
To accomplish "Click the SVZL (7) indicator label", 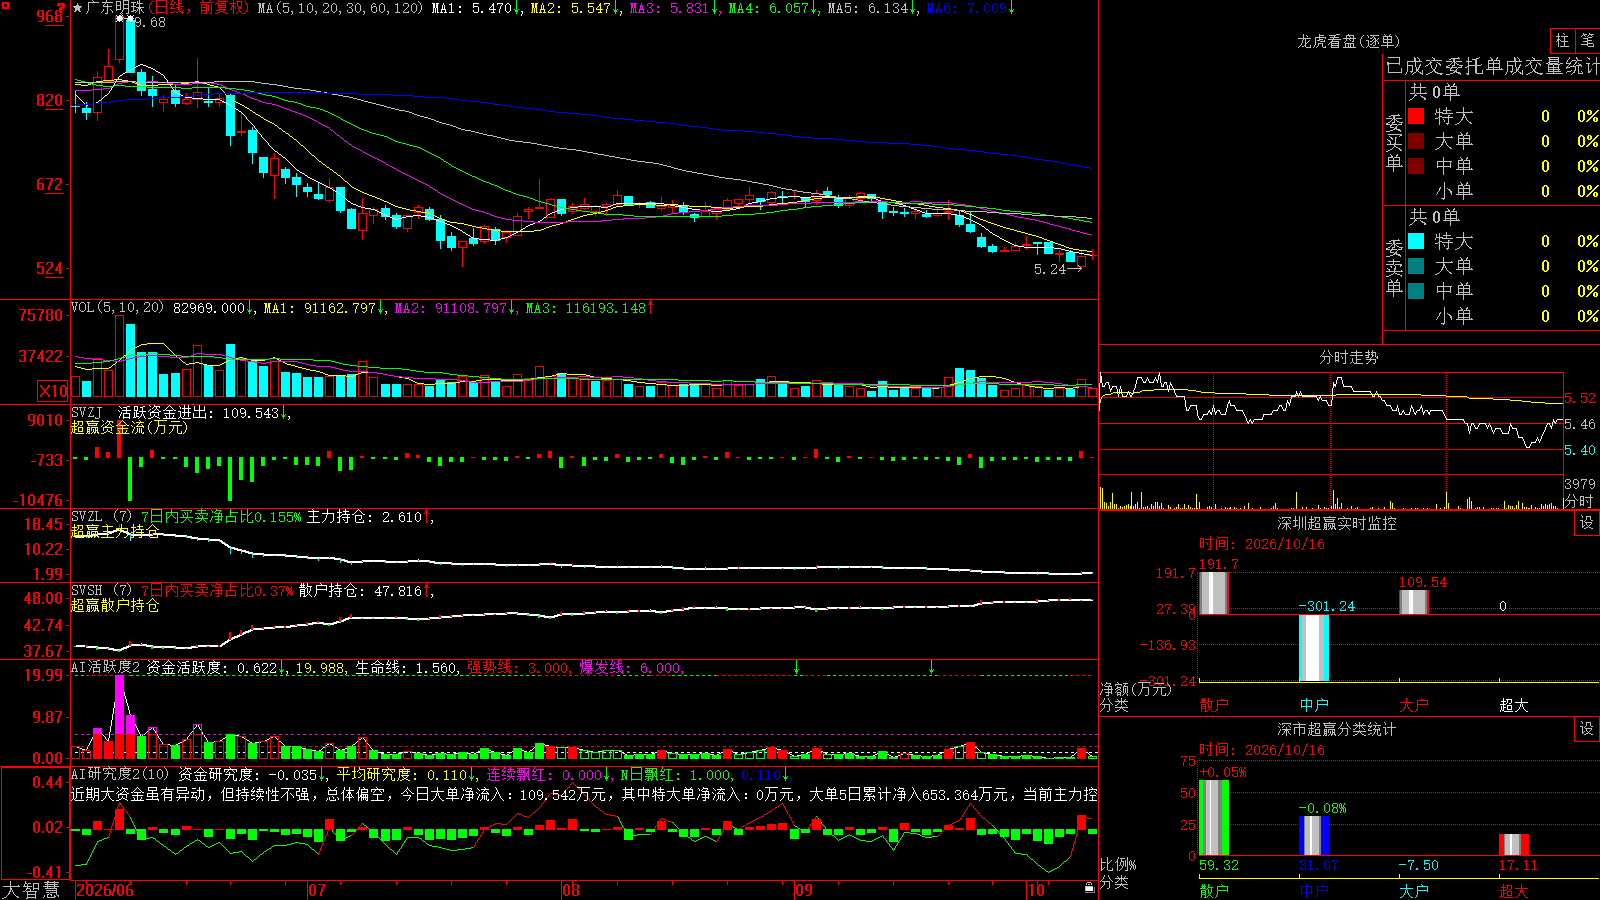I will 101,517.
